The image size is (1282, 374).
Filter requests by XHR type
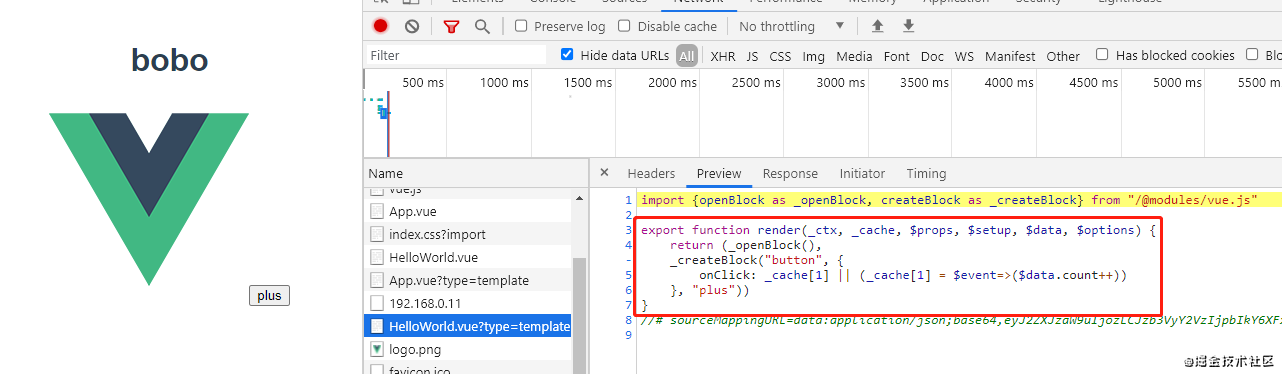click(x=723, y=56)
